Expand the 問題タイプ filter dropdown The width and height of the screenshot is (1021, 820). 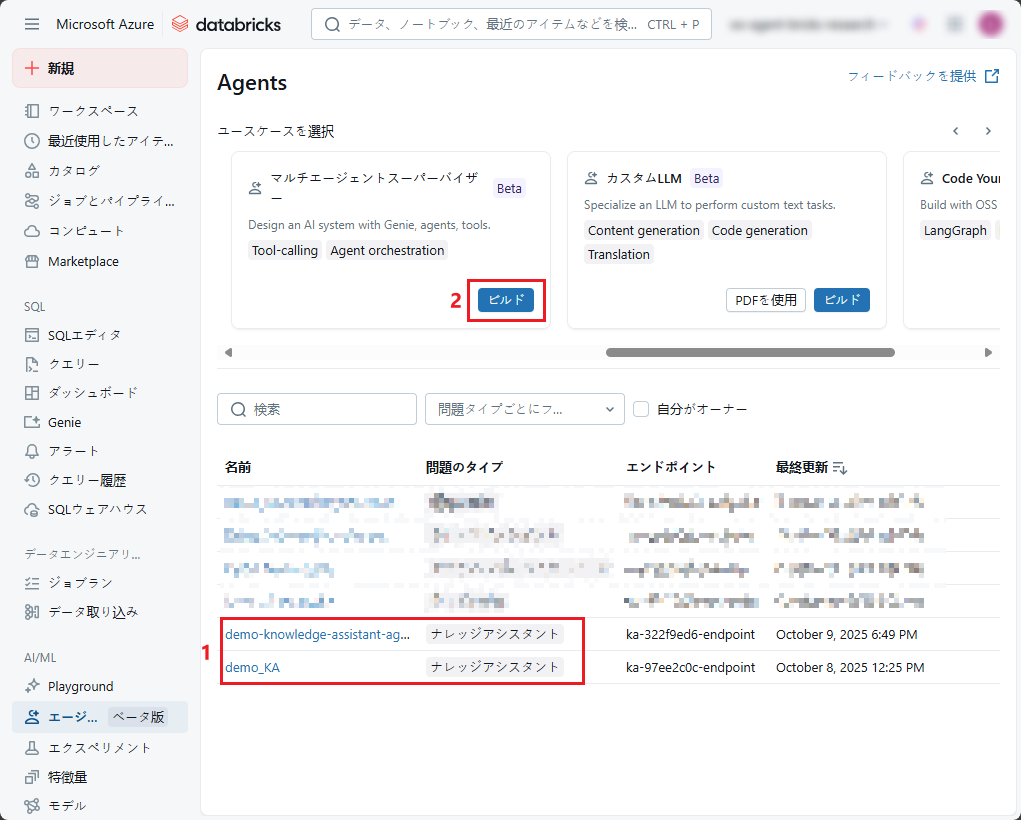point(524,409)
